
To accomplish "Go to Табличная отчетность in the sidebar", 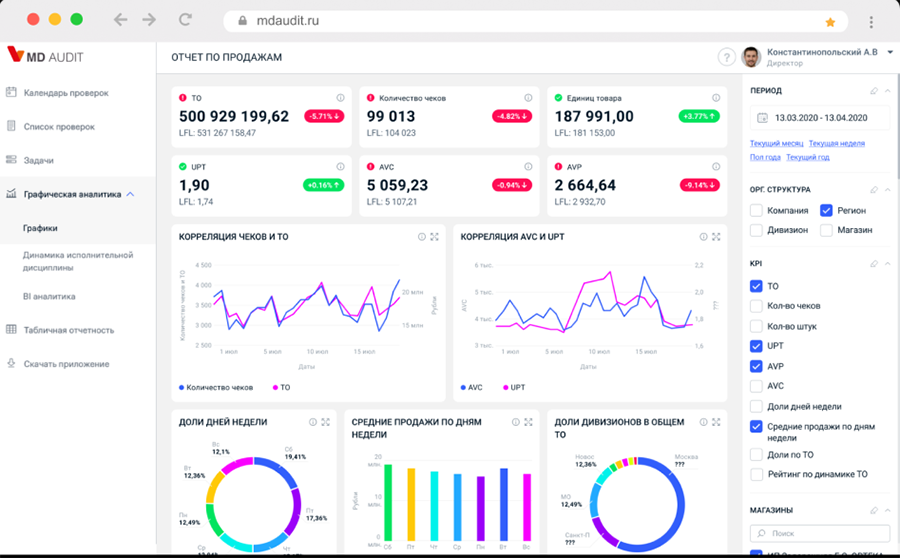I will (68, 330).
